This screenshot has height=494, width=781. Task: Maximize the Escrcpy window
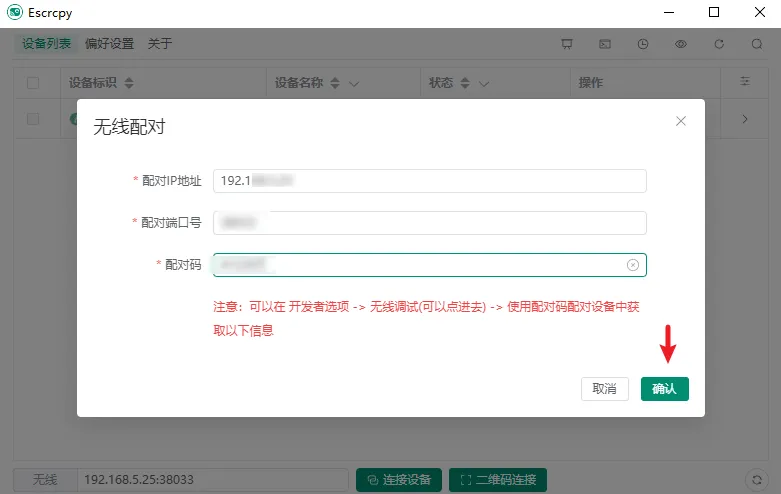[x=714, y=12]
